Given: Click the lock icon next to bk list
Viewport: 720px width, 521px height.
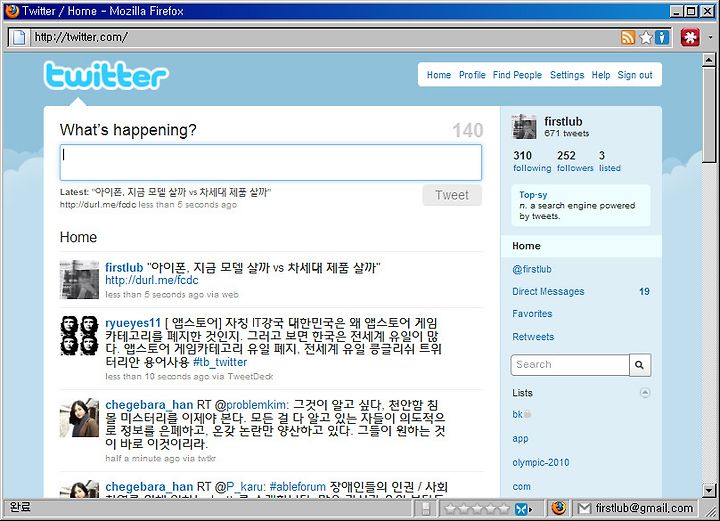Looking at the screenshot, I should [527, 414].
